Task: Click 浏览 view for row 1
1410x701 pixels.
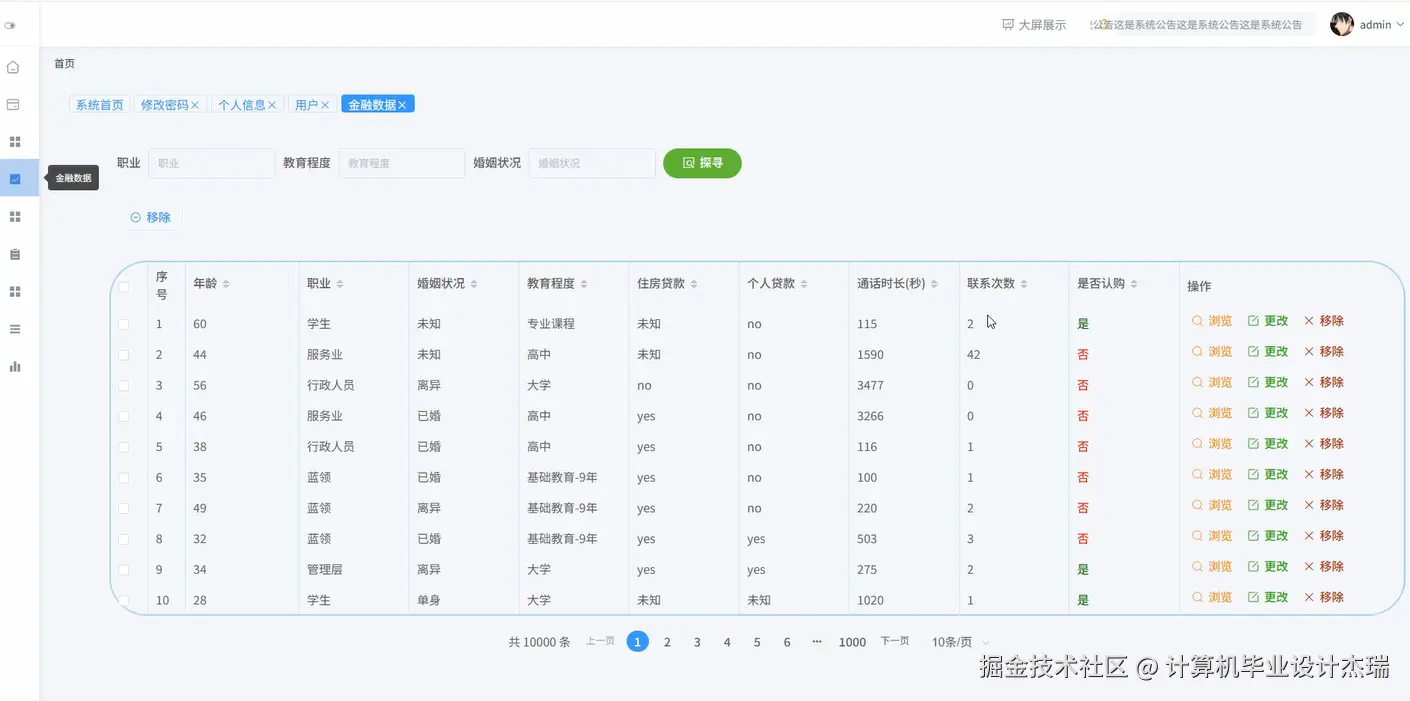Action: click(1212, 321)
